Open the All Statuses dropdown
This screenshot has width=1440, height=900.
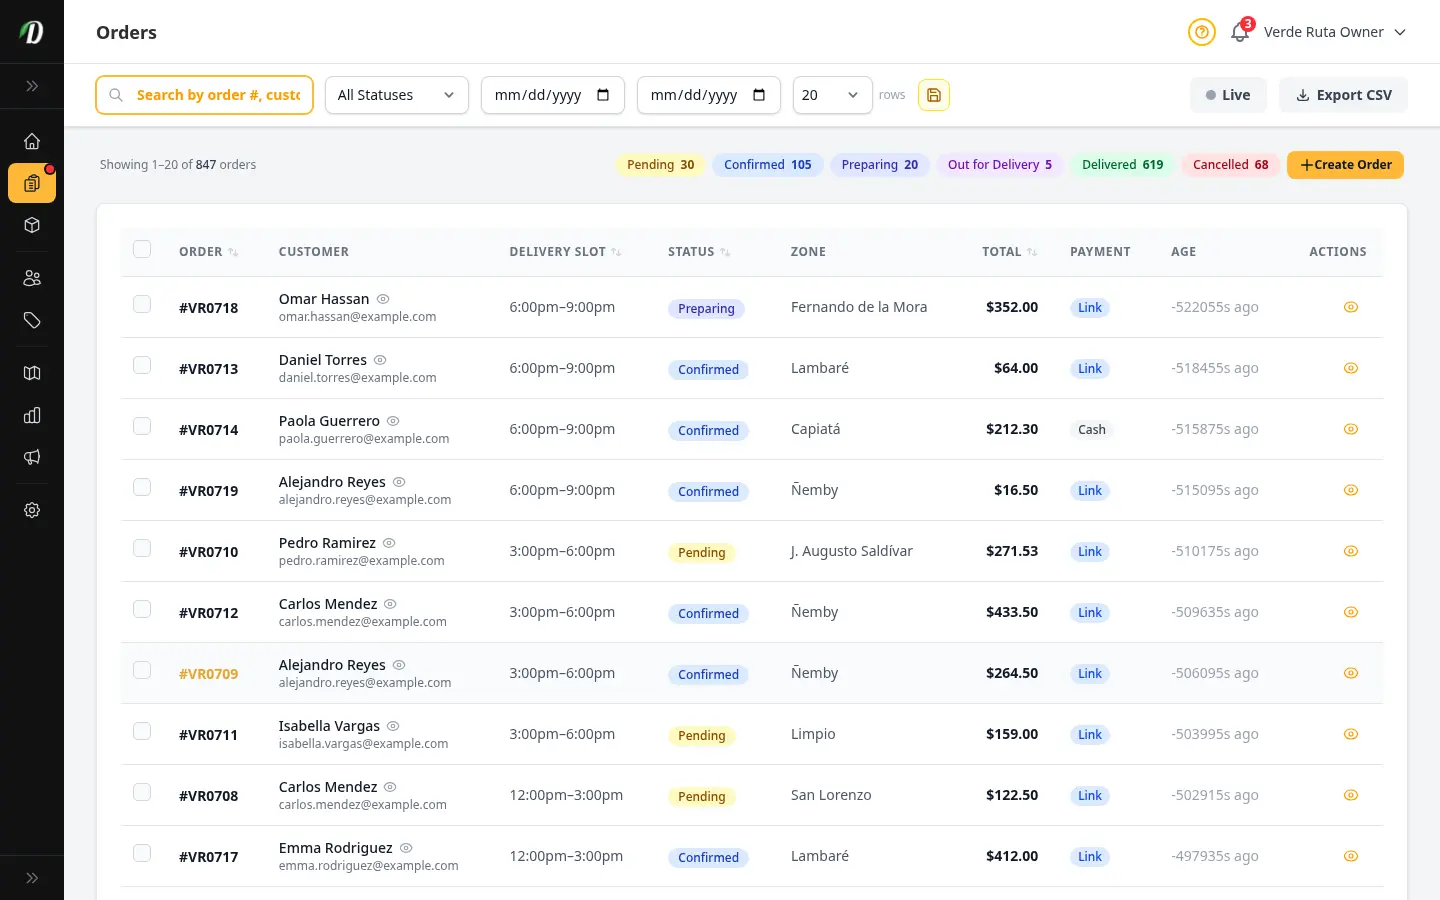click(397, 95)
